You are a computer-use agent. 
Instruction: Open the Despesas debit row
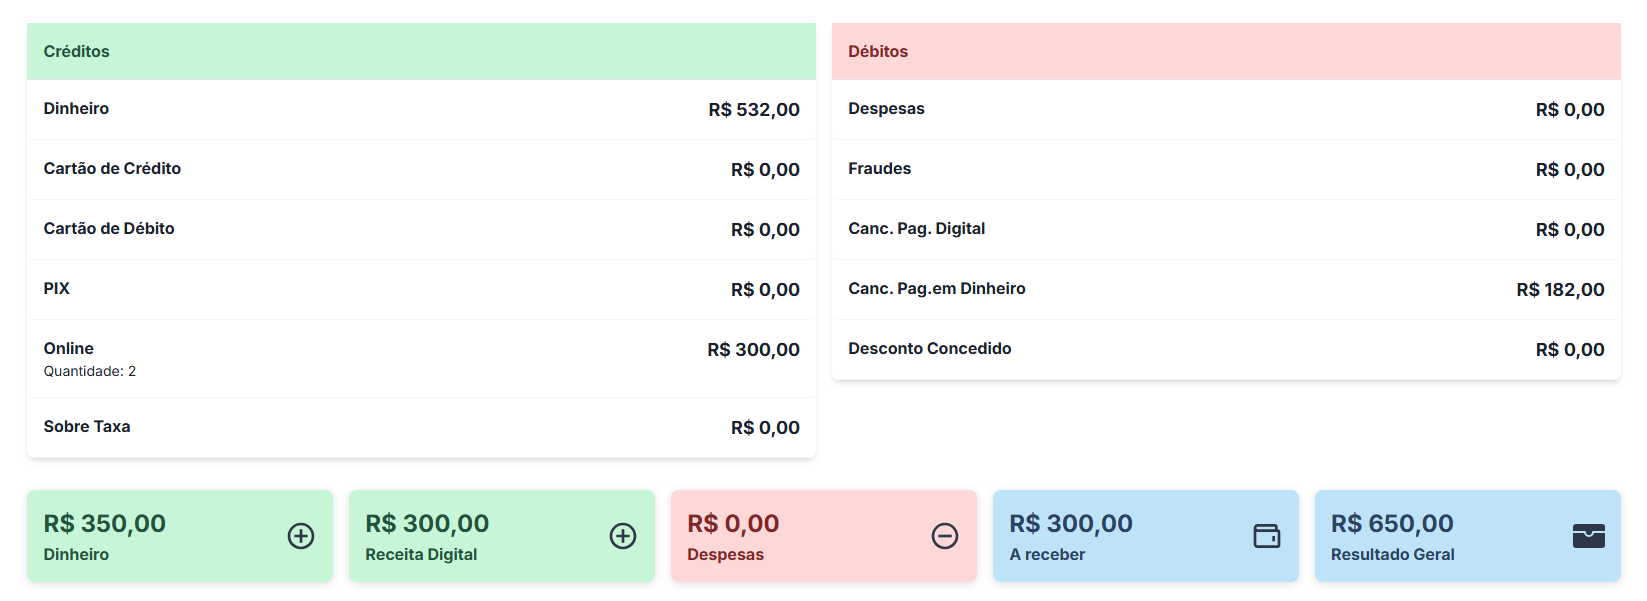click(1226, 109)
